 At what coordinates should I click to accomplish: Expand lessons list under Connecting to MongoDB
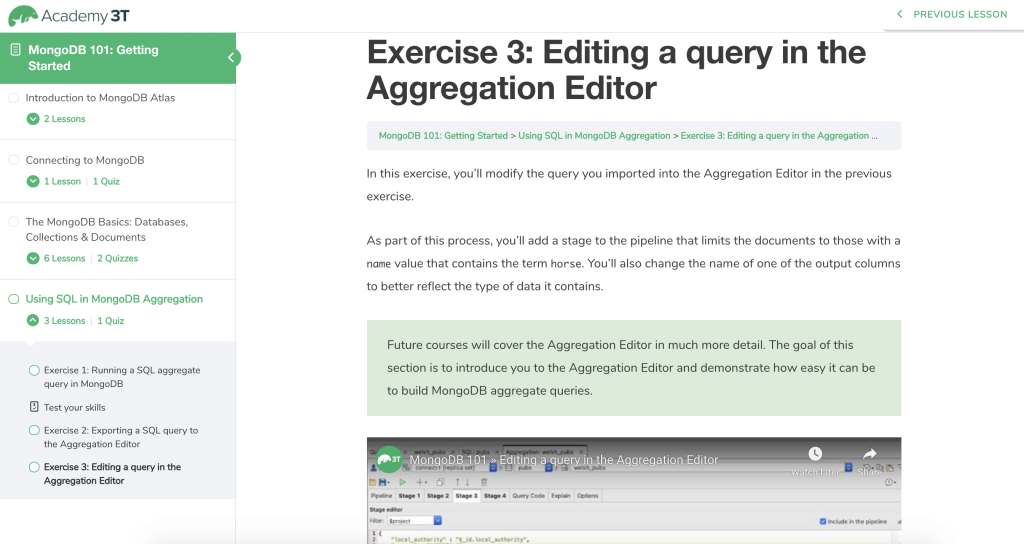point(33,182)
